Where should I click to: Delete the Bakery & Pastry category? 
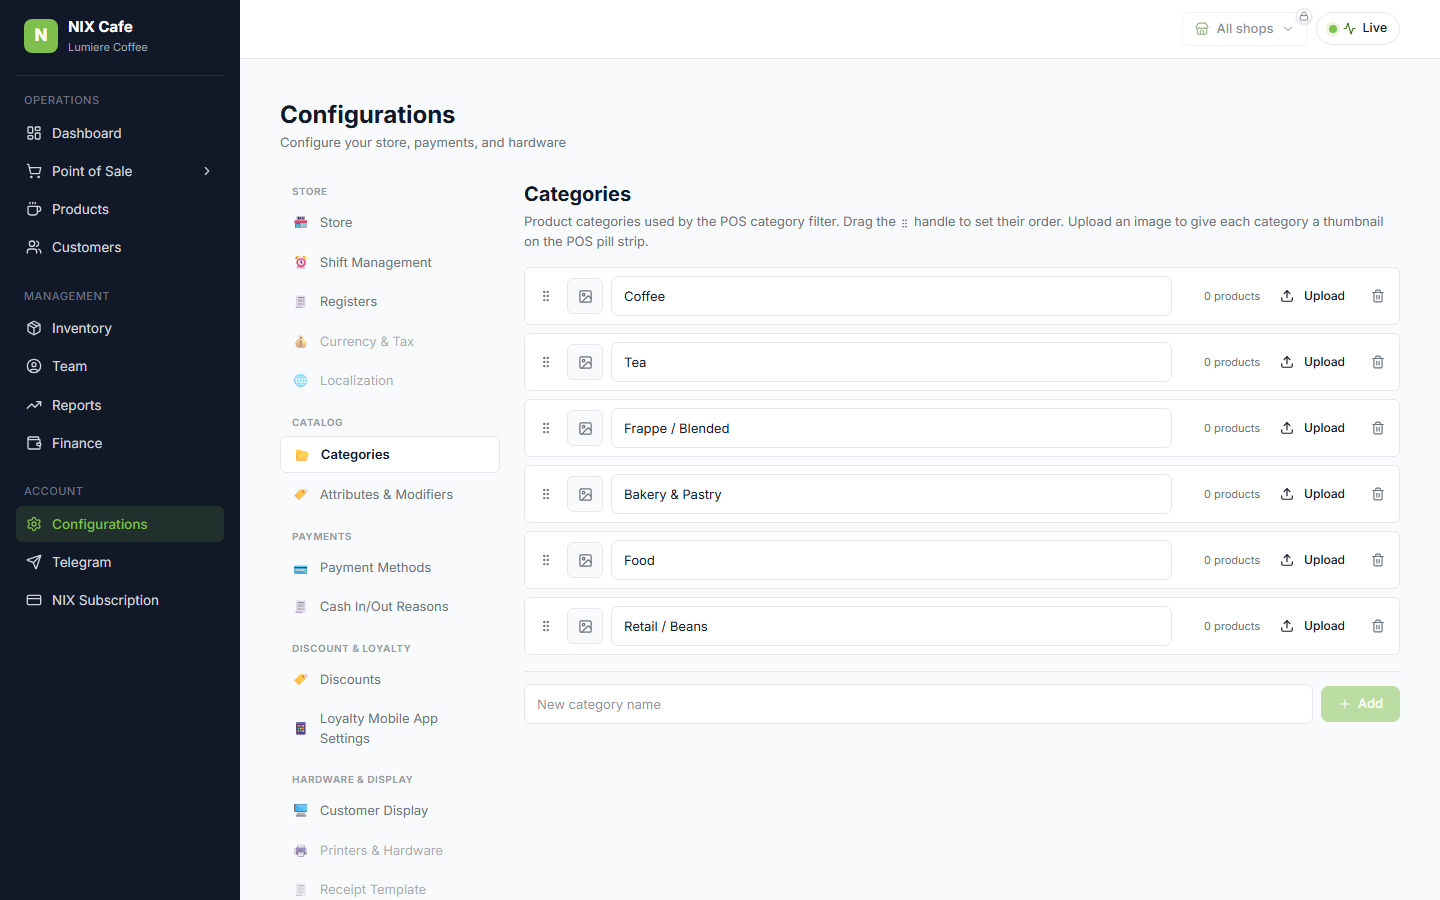[1378, 494]
